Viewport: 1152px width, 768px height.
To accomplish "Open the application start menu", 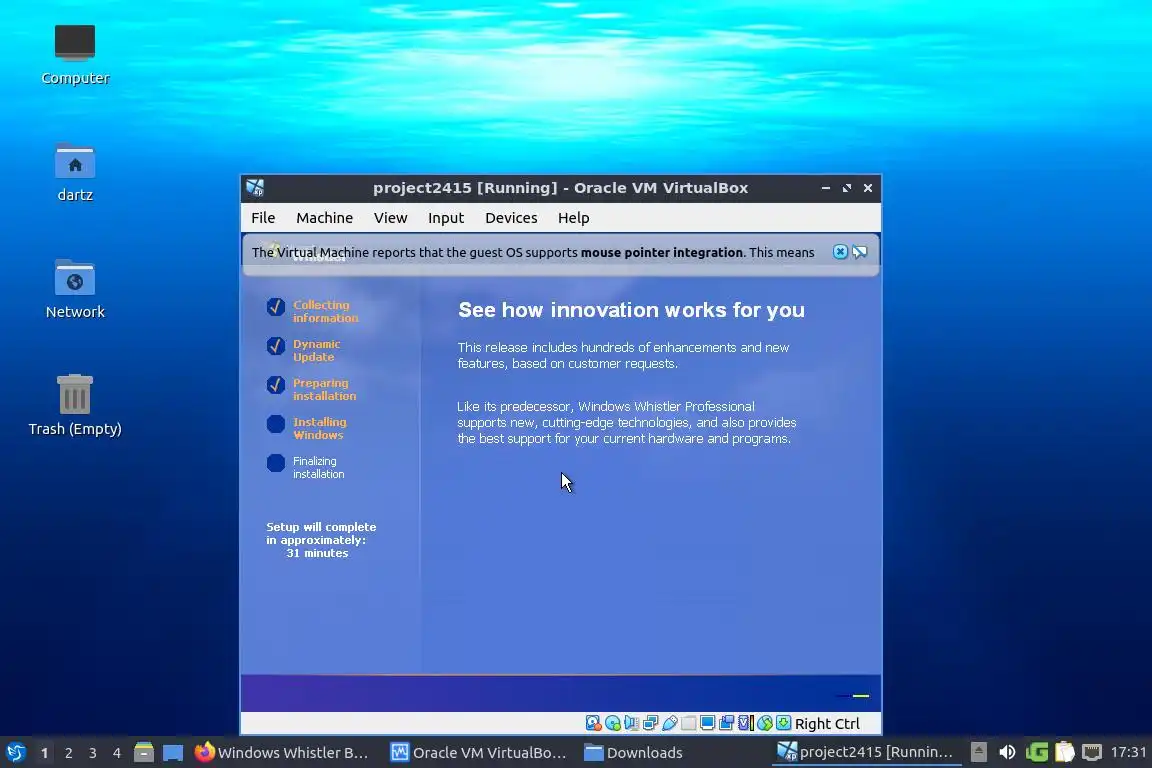I will click(15, 753).
